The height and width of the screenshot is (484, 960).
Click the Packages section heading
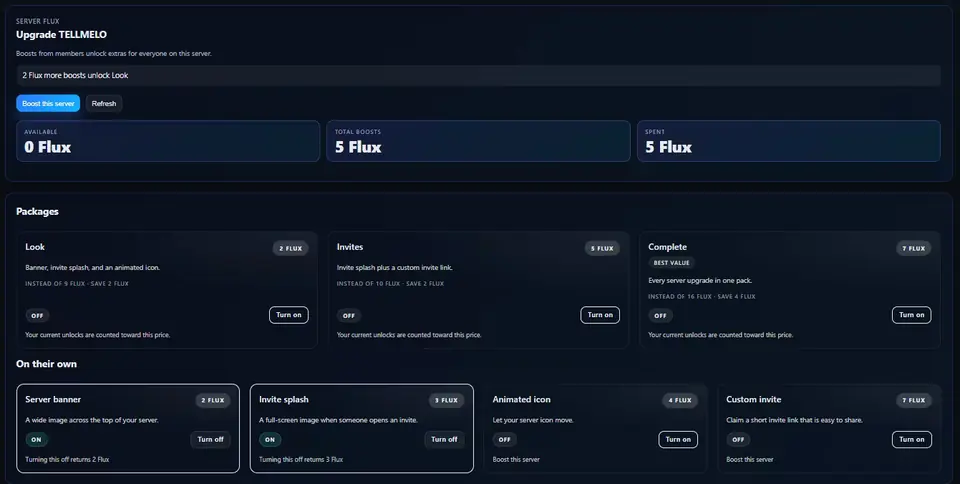click(x=37, y=211)
